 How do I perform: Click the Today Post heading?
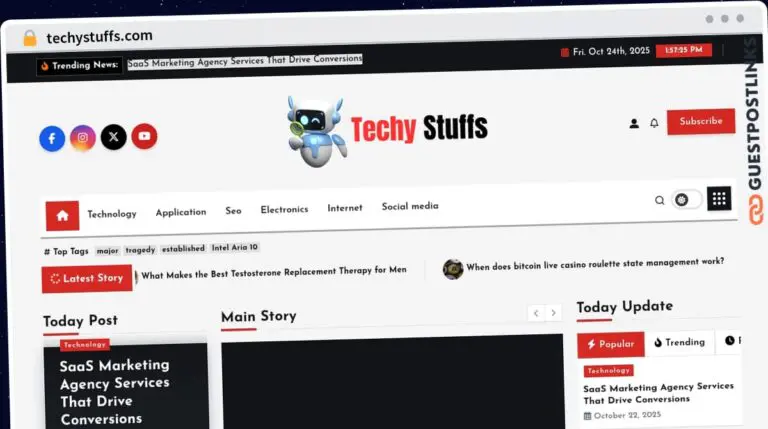80,321
